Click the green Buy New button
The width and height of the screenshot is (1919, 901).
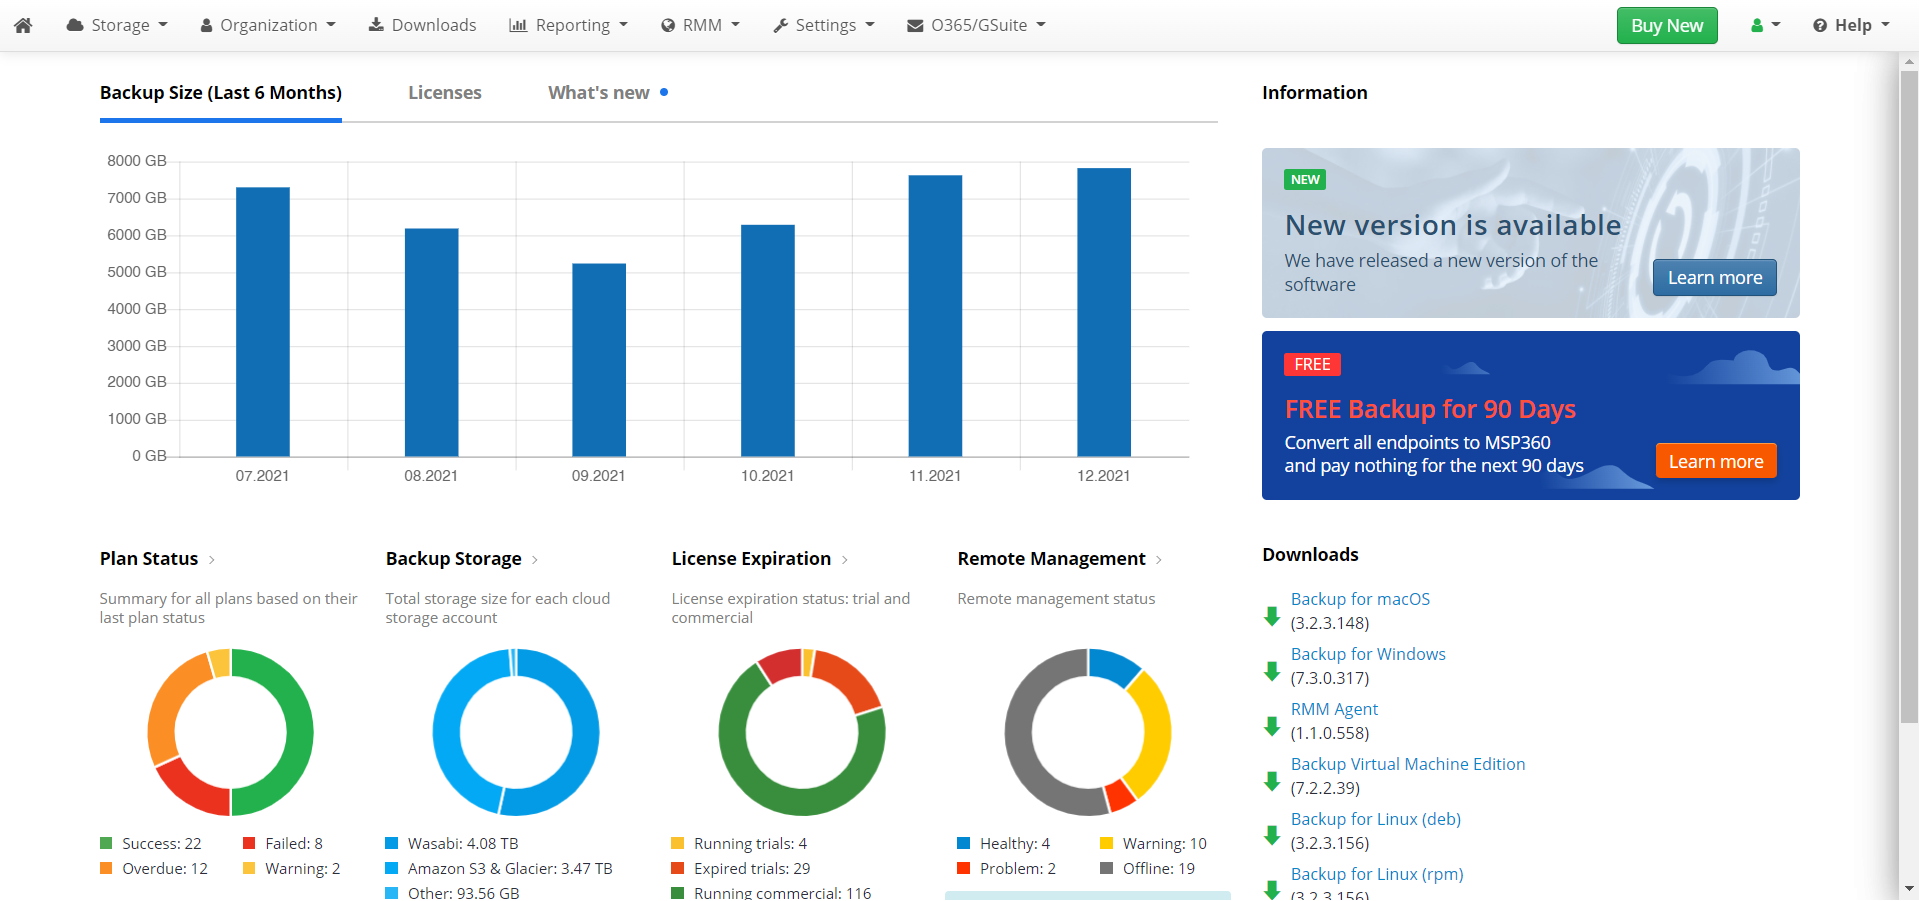pos(1666,26)
